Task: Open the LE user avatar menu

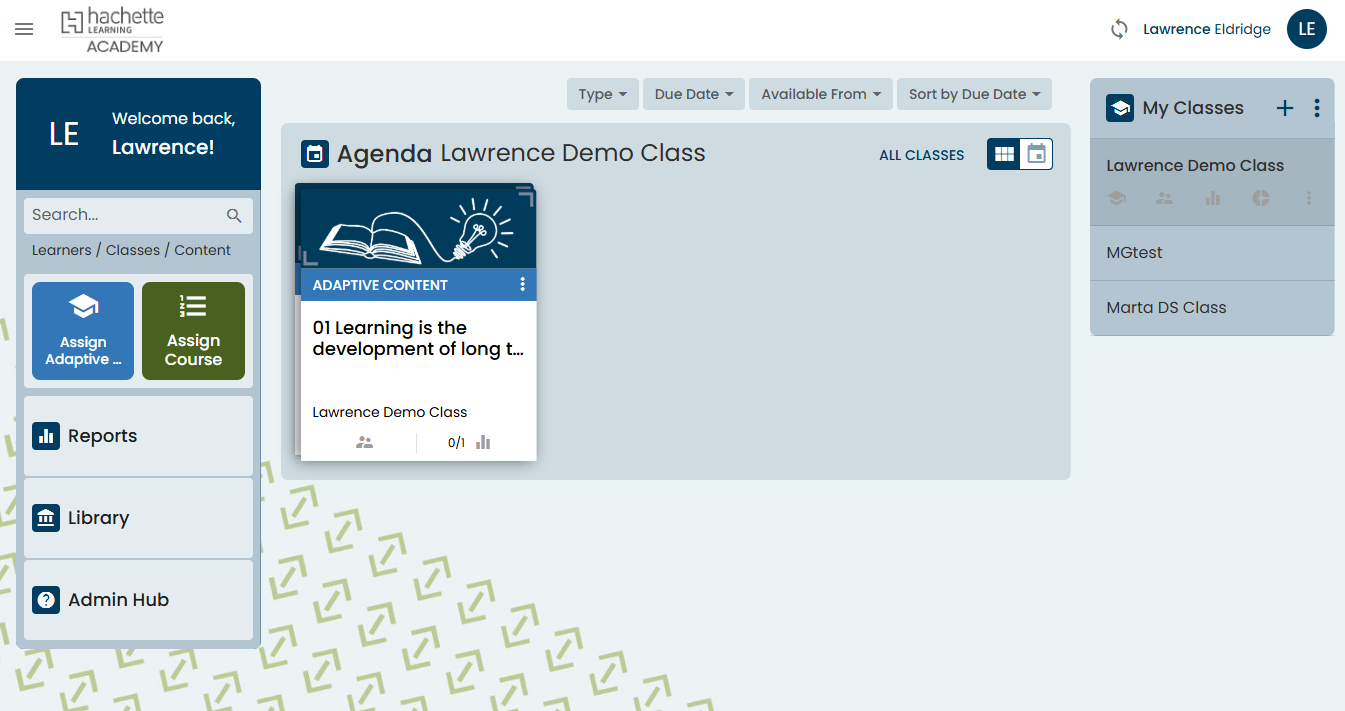Action: [1306, 29]
